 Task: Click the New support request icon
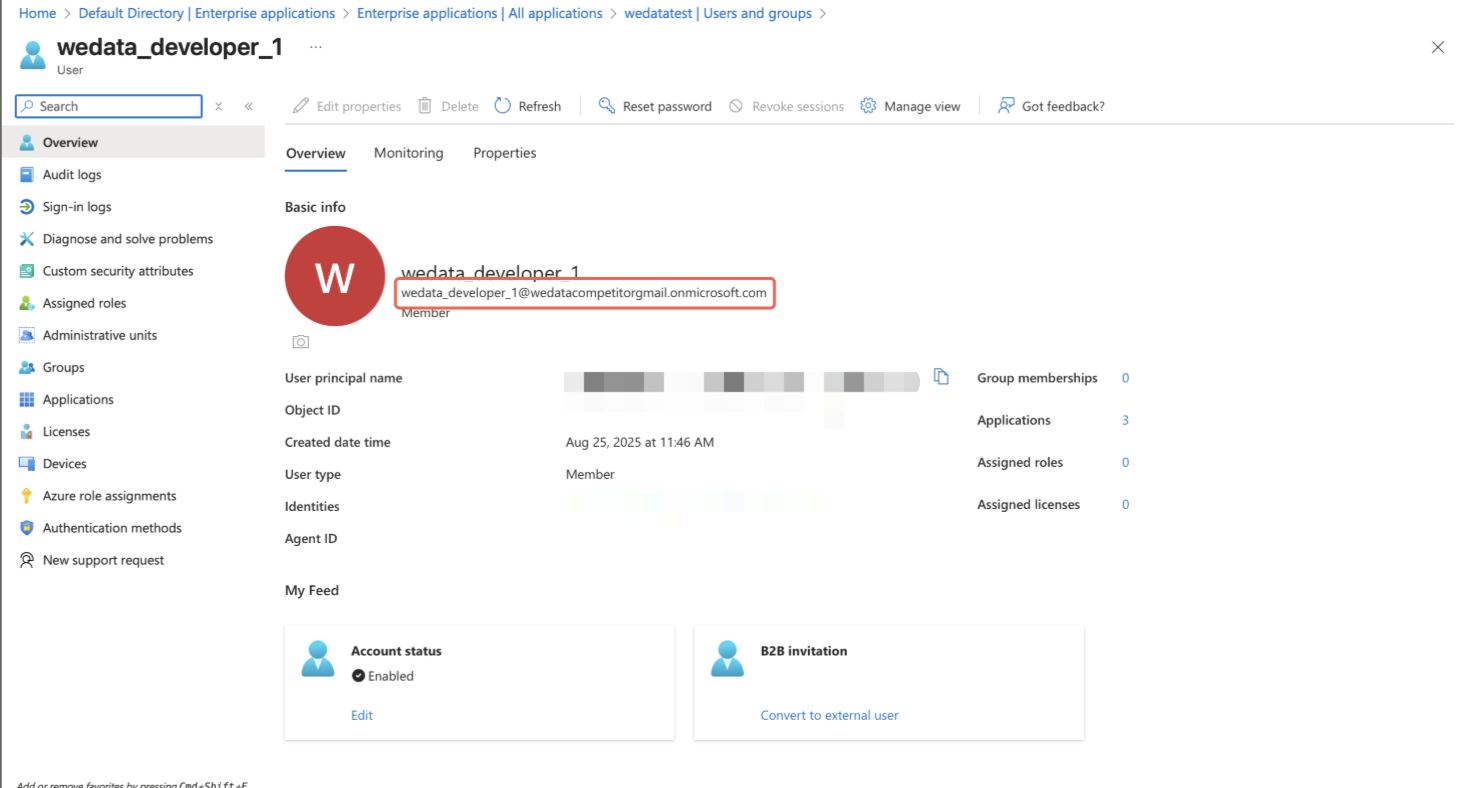[27, 560]
